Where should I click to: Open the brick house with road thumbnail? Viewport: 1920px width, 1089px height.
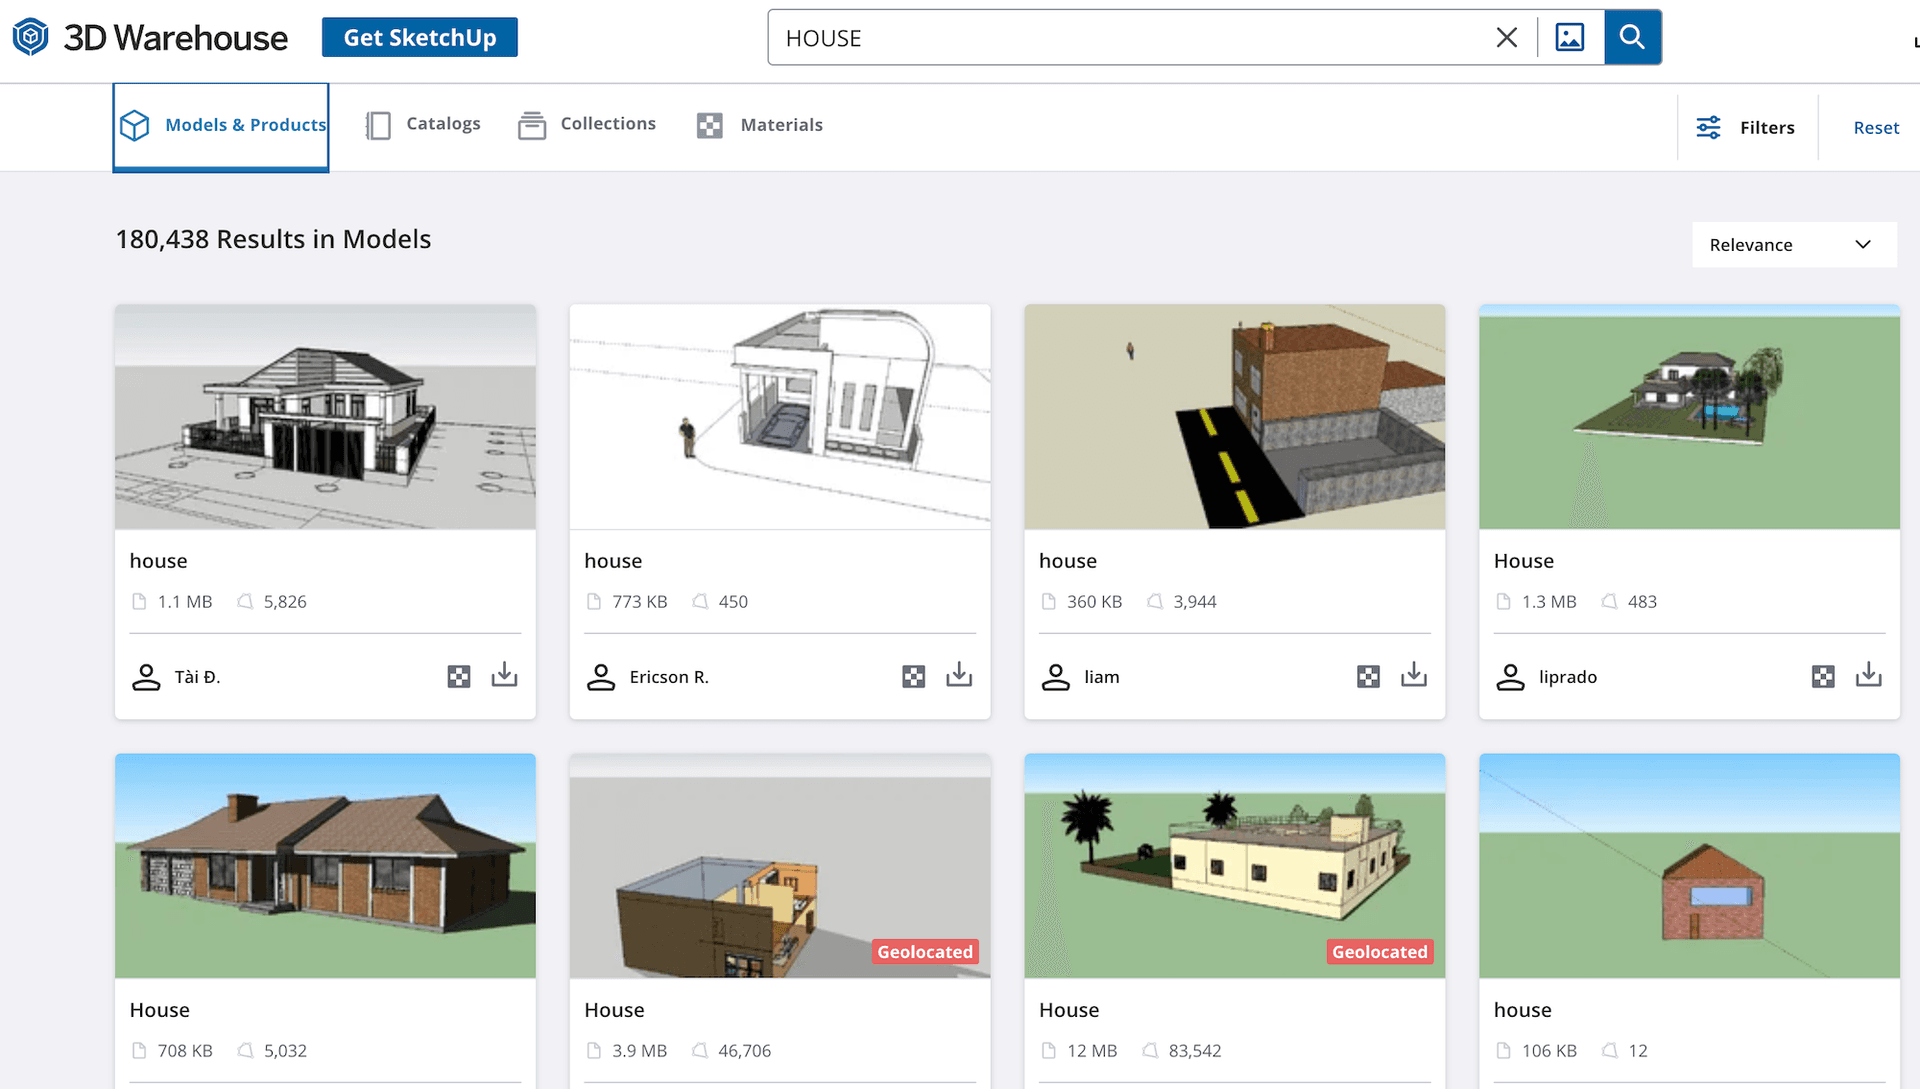(x=1235, y=417)
